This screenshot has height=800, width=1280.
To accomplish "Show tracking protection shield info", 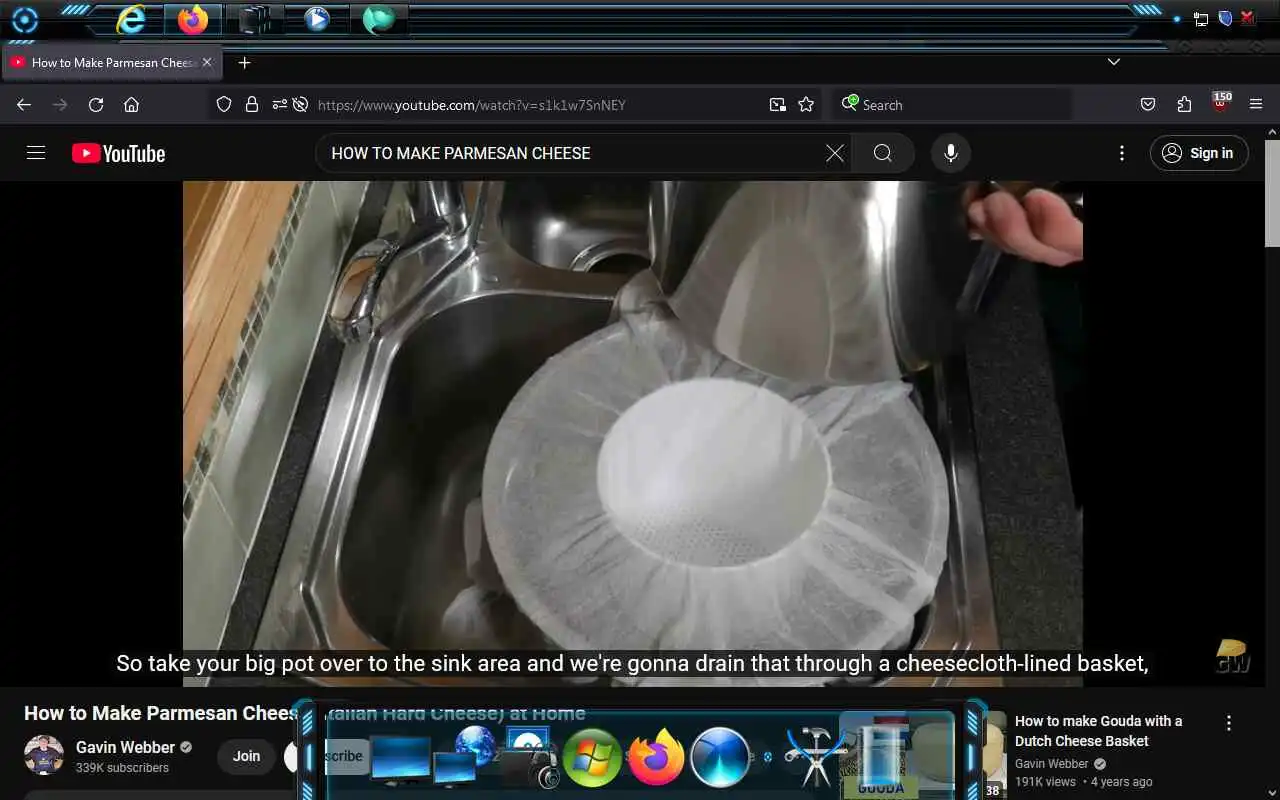I will point(224,105).
